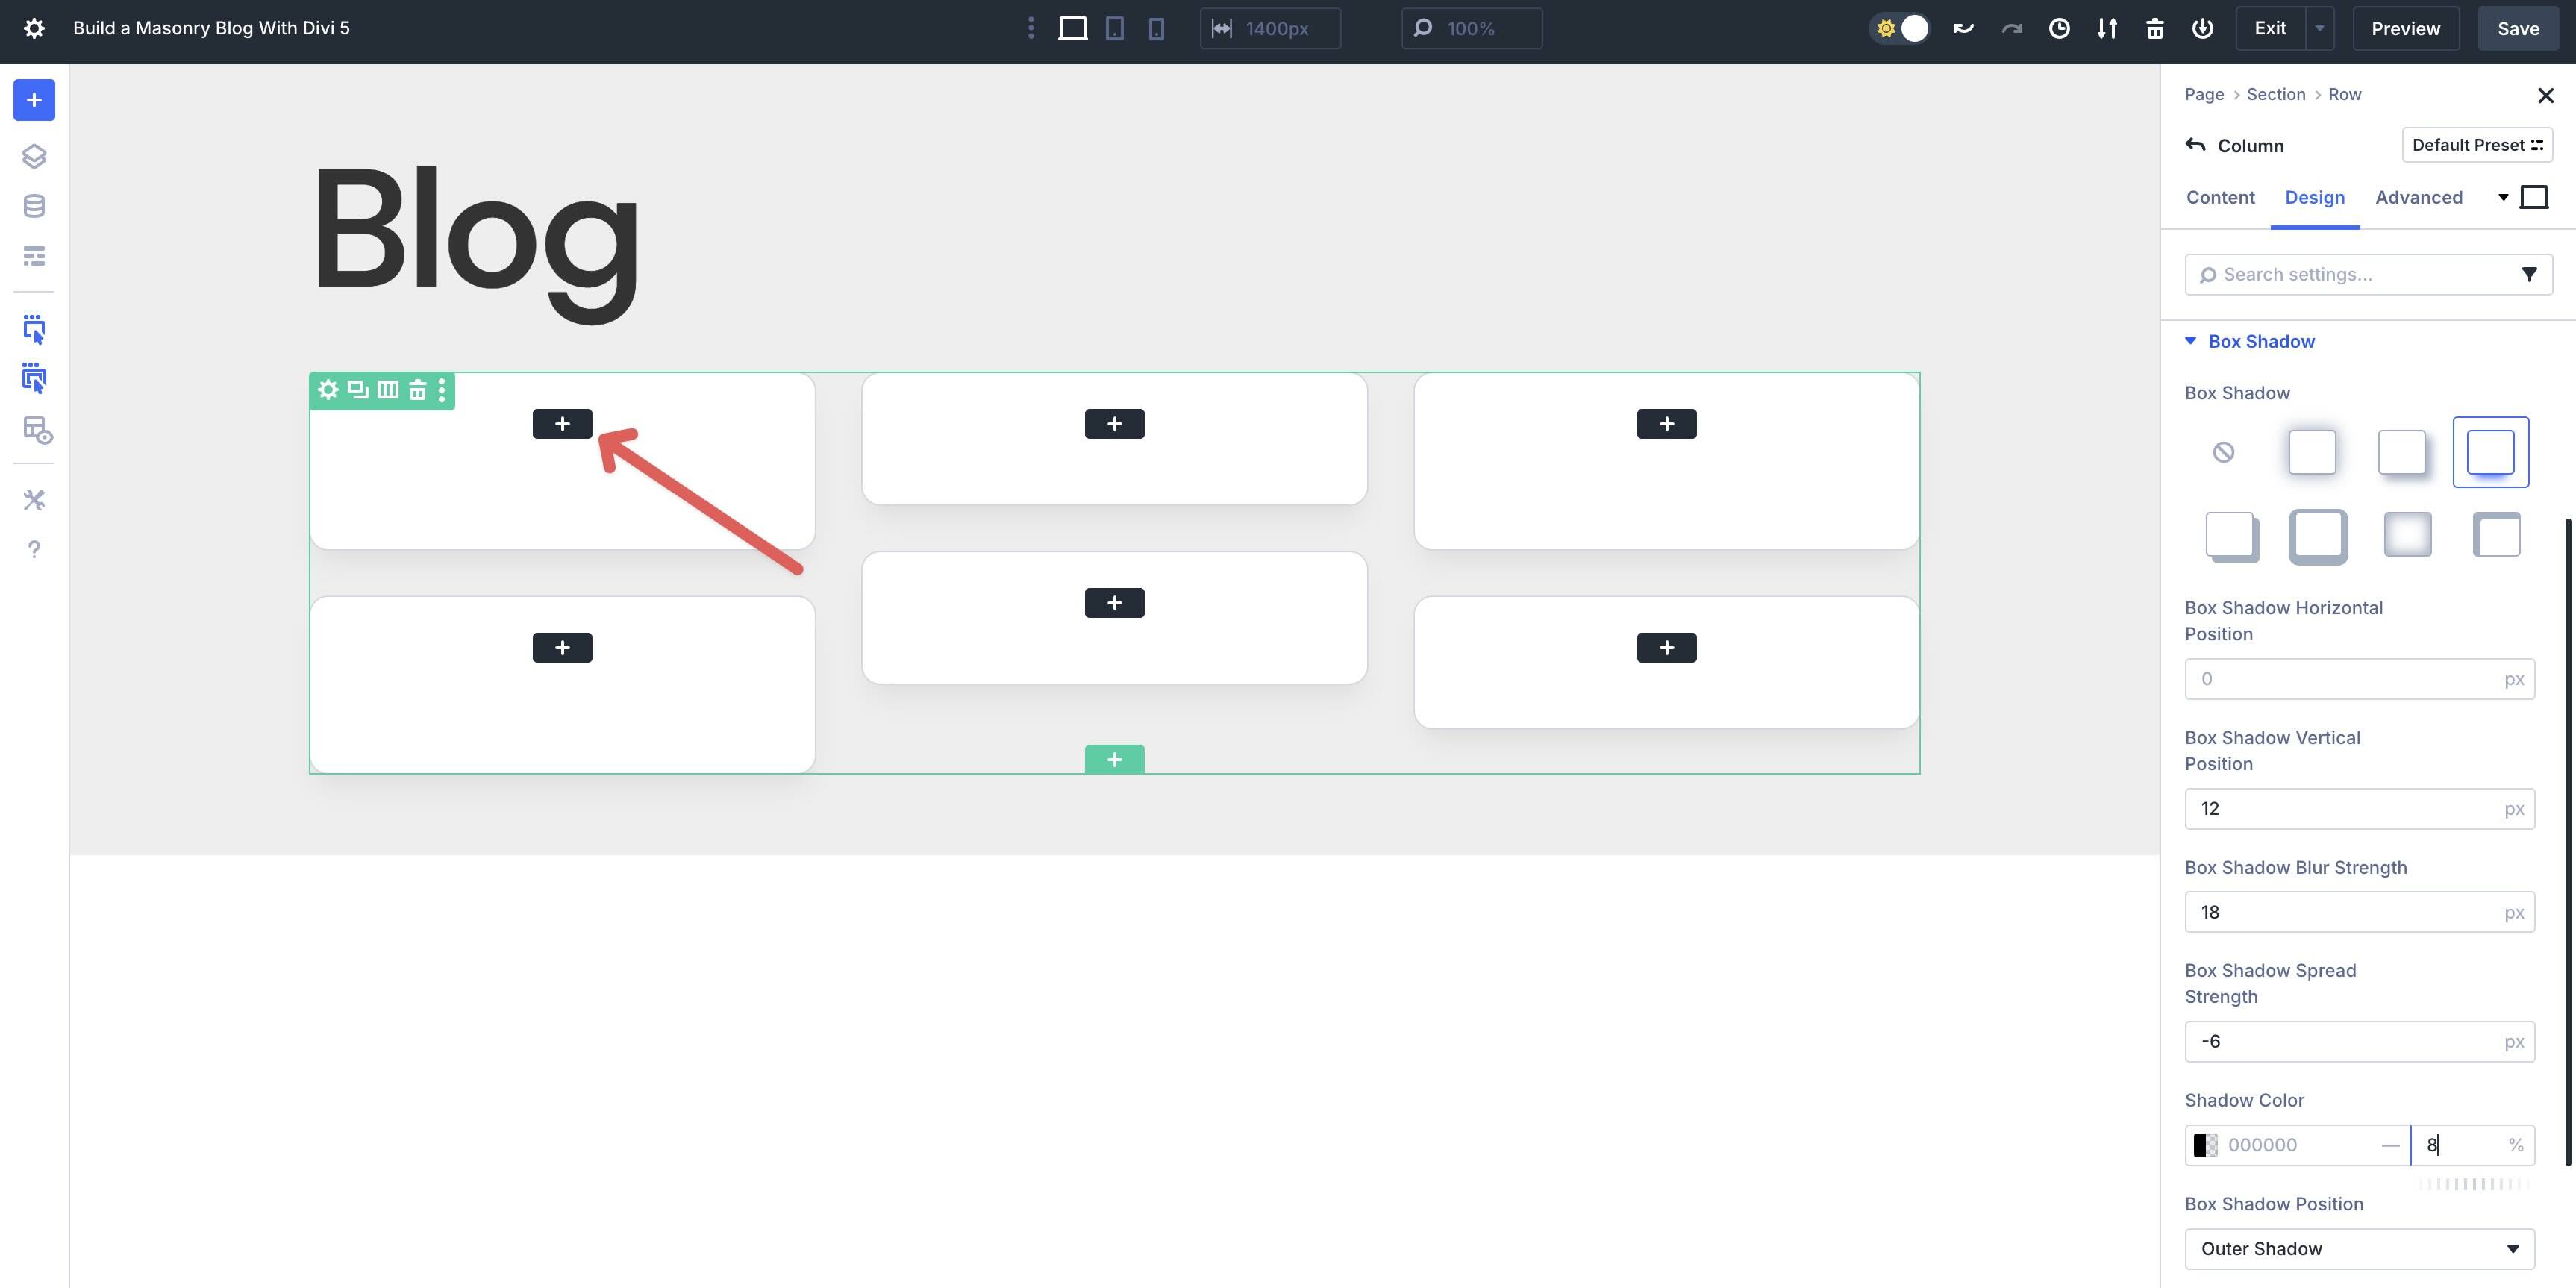Select the Layers panel icon in the left sidebar
The image size is (2576, 1288).
[x=34, y=156]
